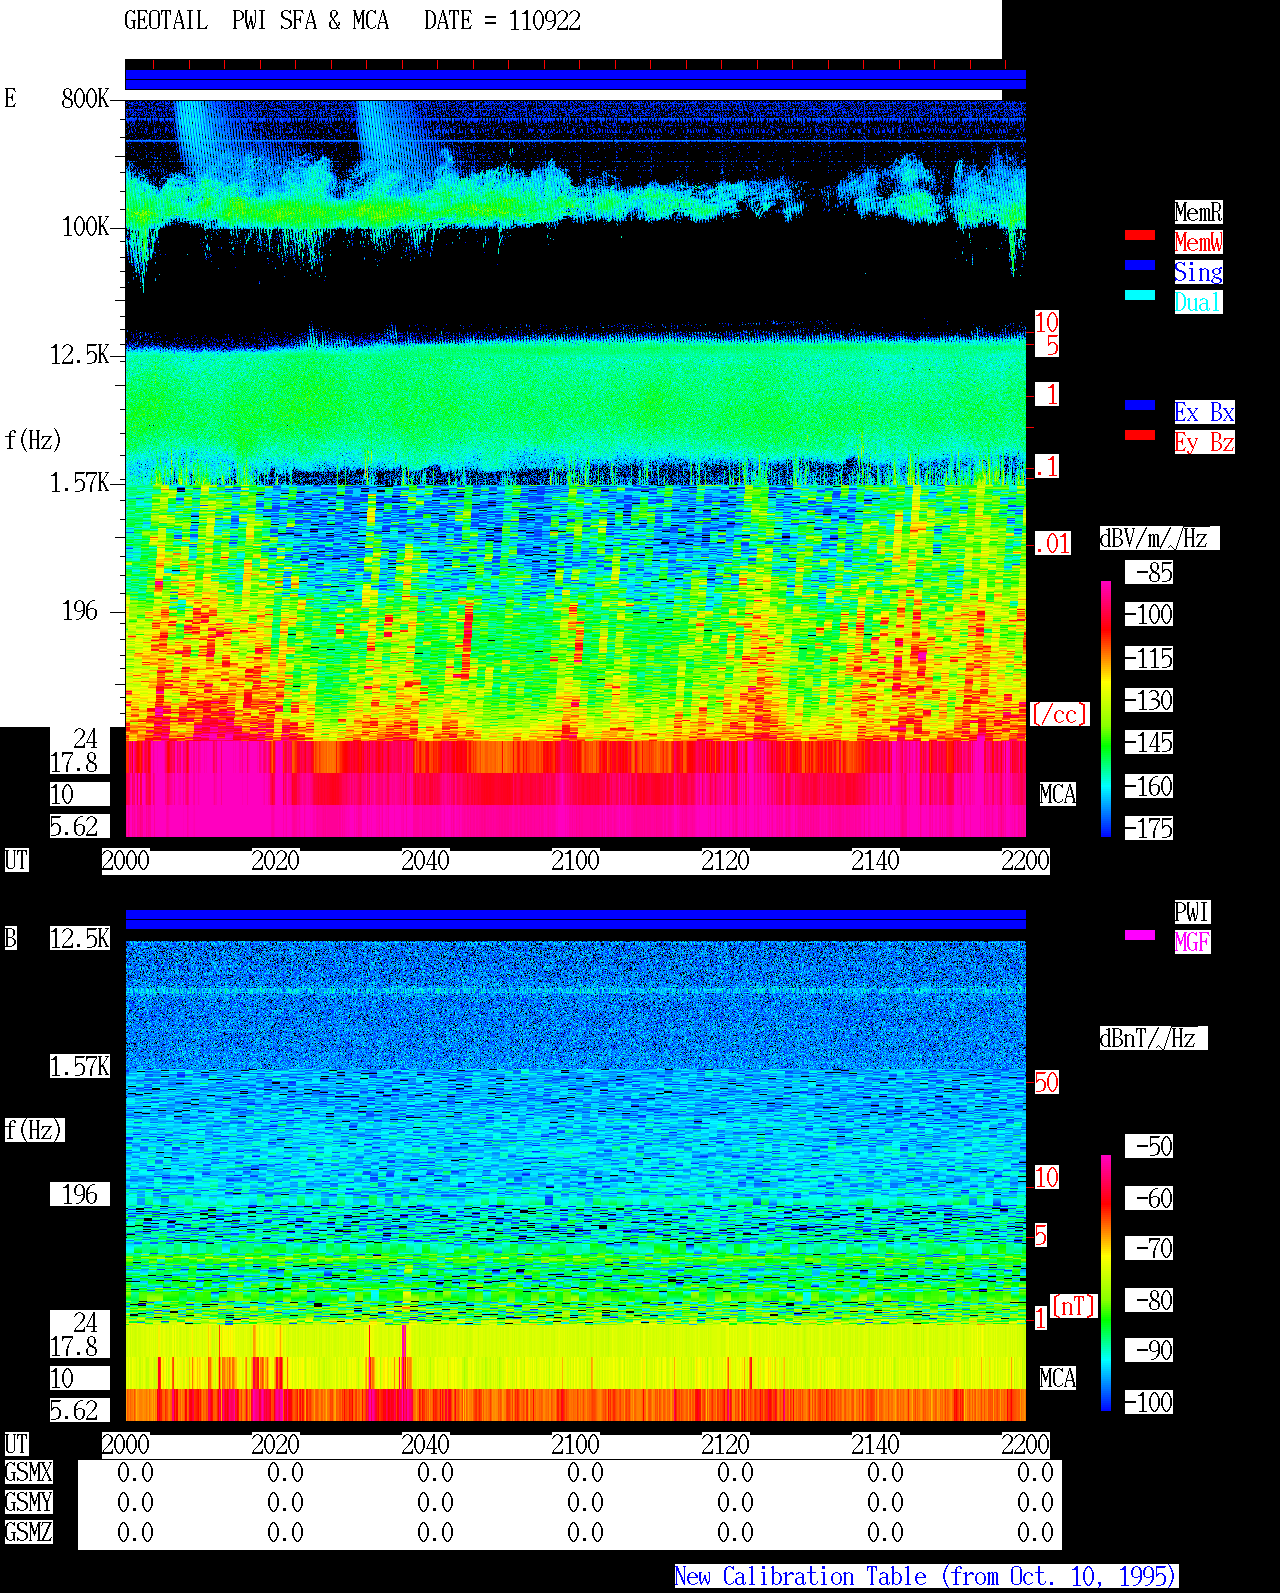
Task: Click the MCA label beside the E panel
Action: 1058,794
